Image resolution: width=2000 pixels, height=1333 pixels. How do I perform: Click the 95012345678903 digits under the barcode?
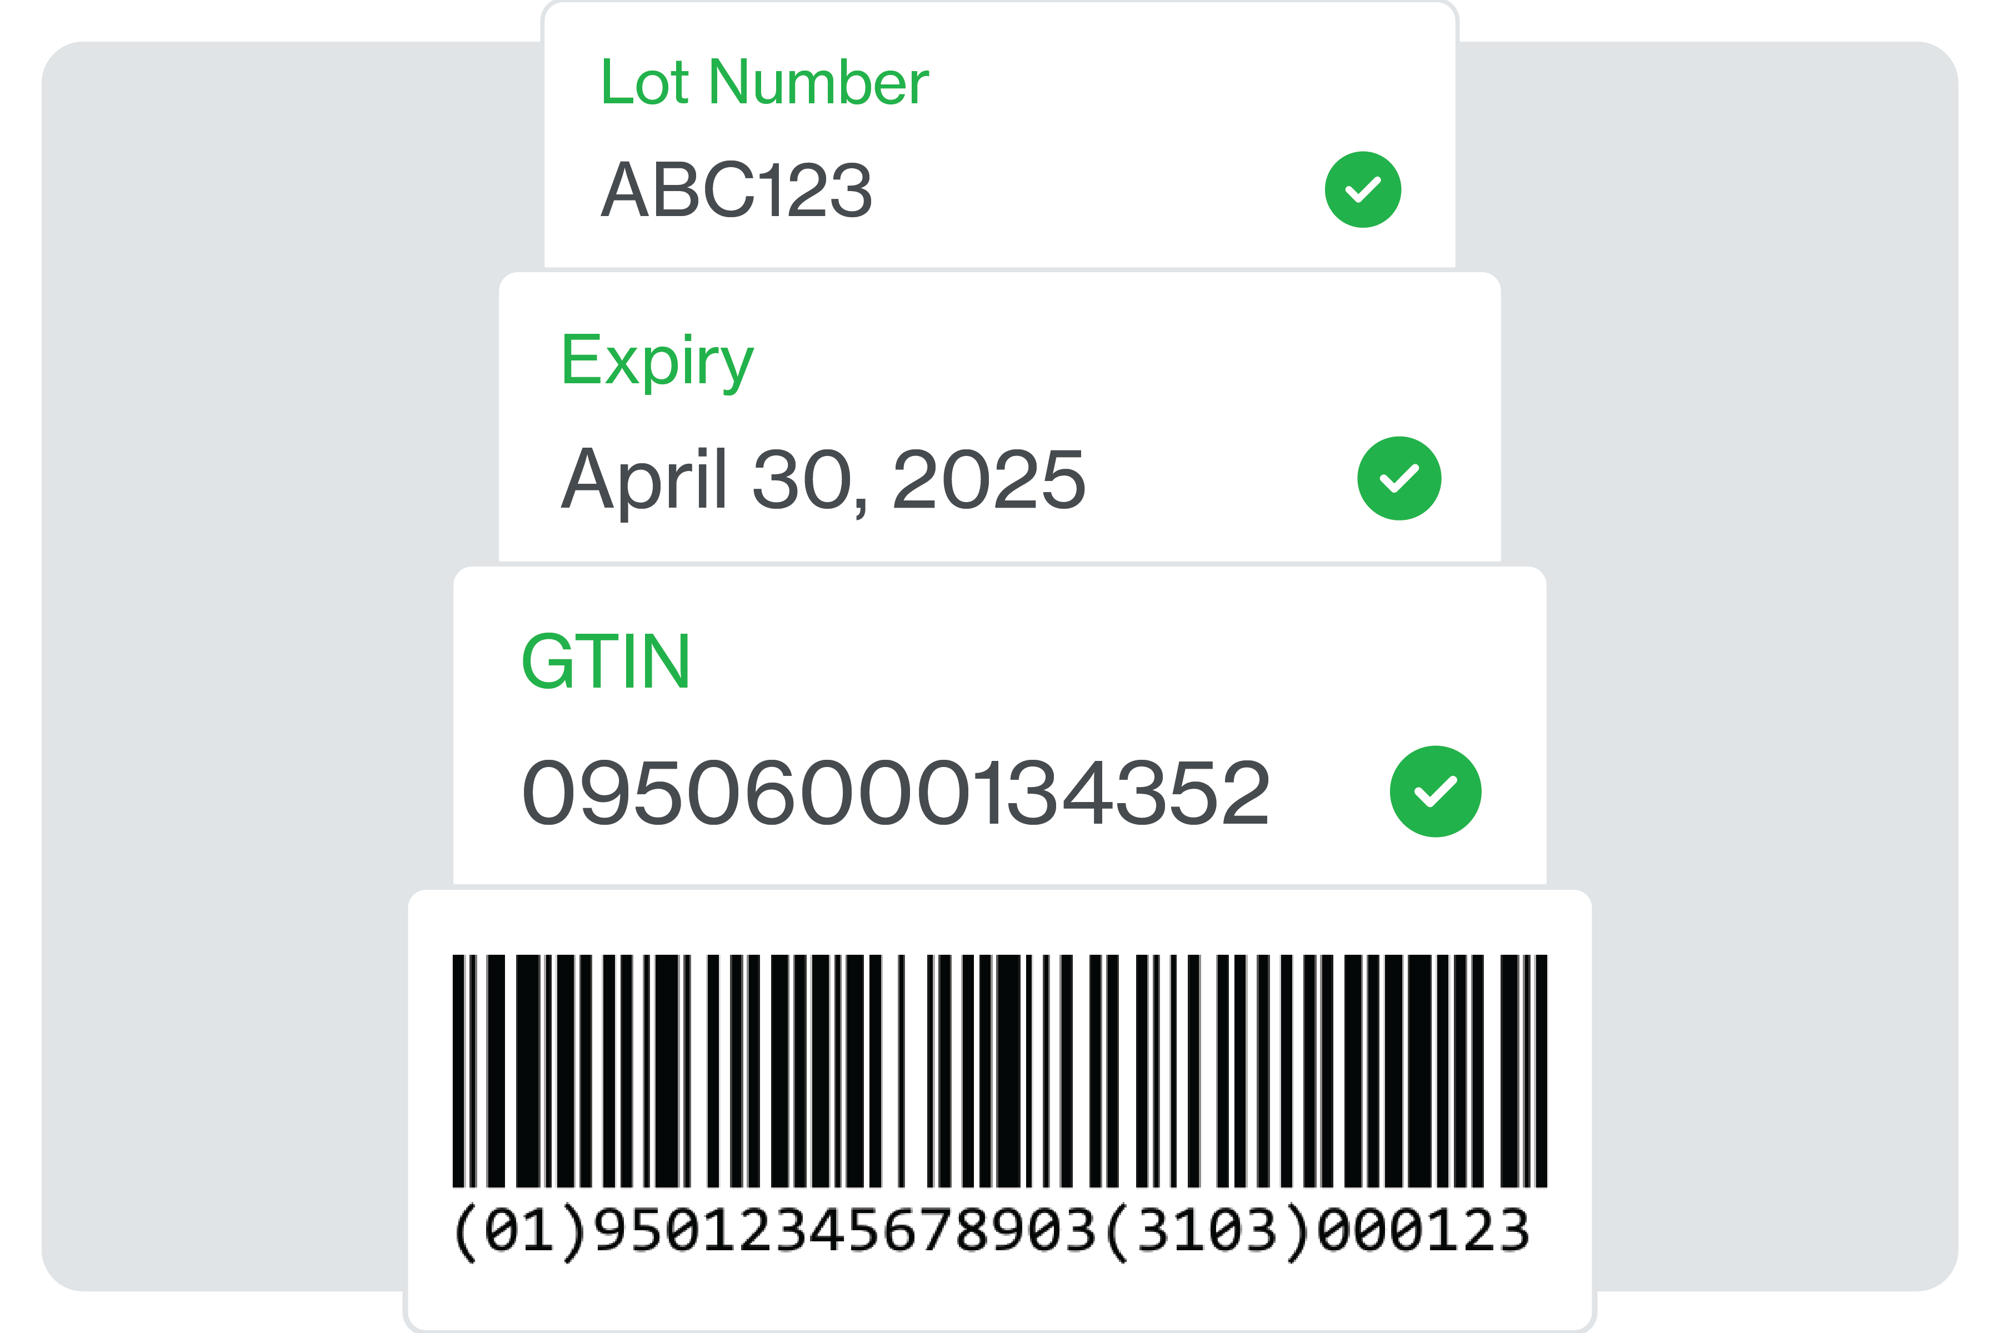click(845, 1231)
